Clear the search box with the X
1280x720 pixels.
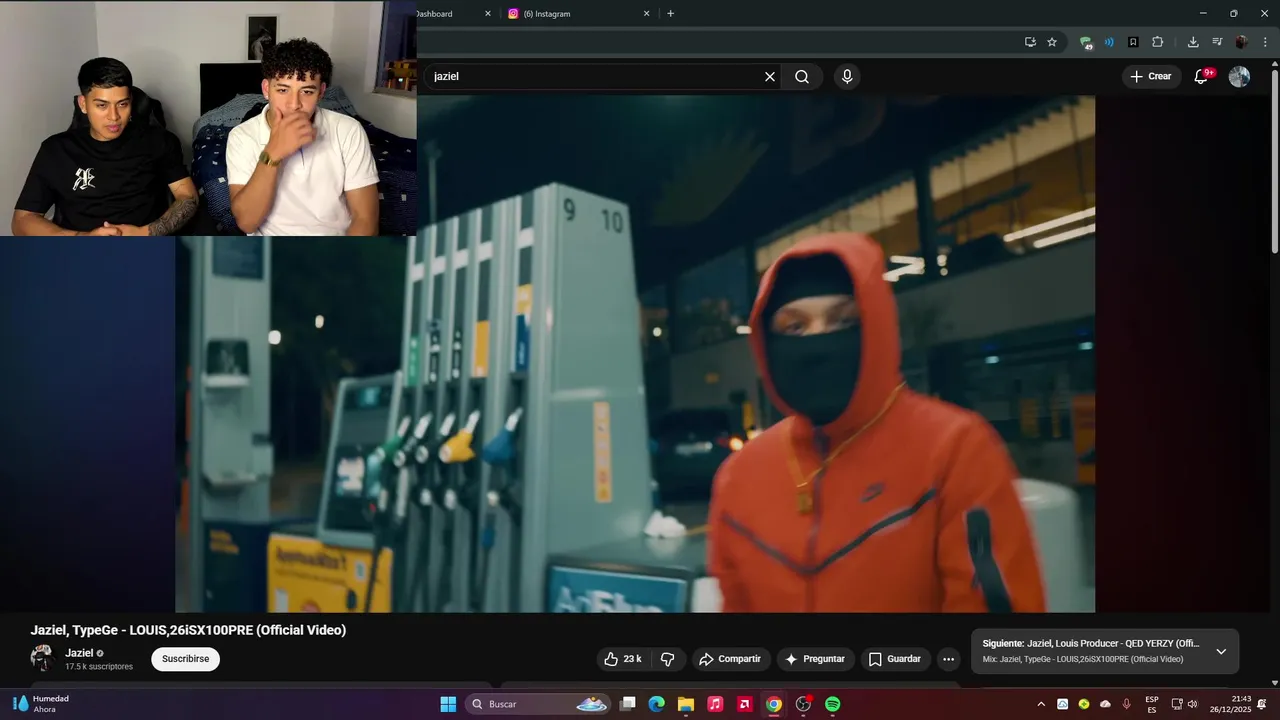(x=770, y=77)
